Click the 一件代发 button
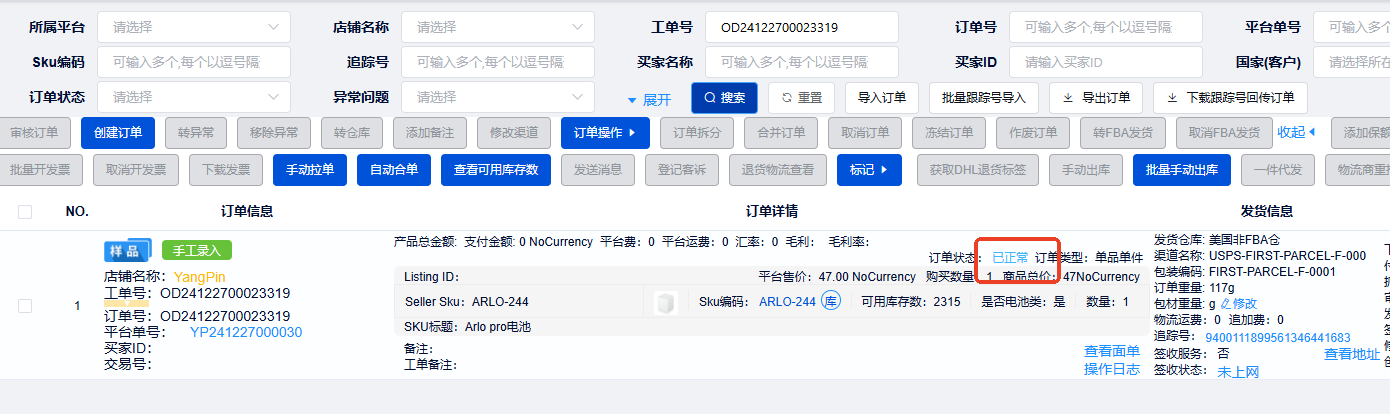The height and width of the screenshot is (414, 1390). [1278, 170]
